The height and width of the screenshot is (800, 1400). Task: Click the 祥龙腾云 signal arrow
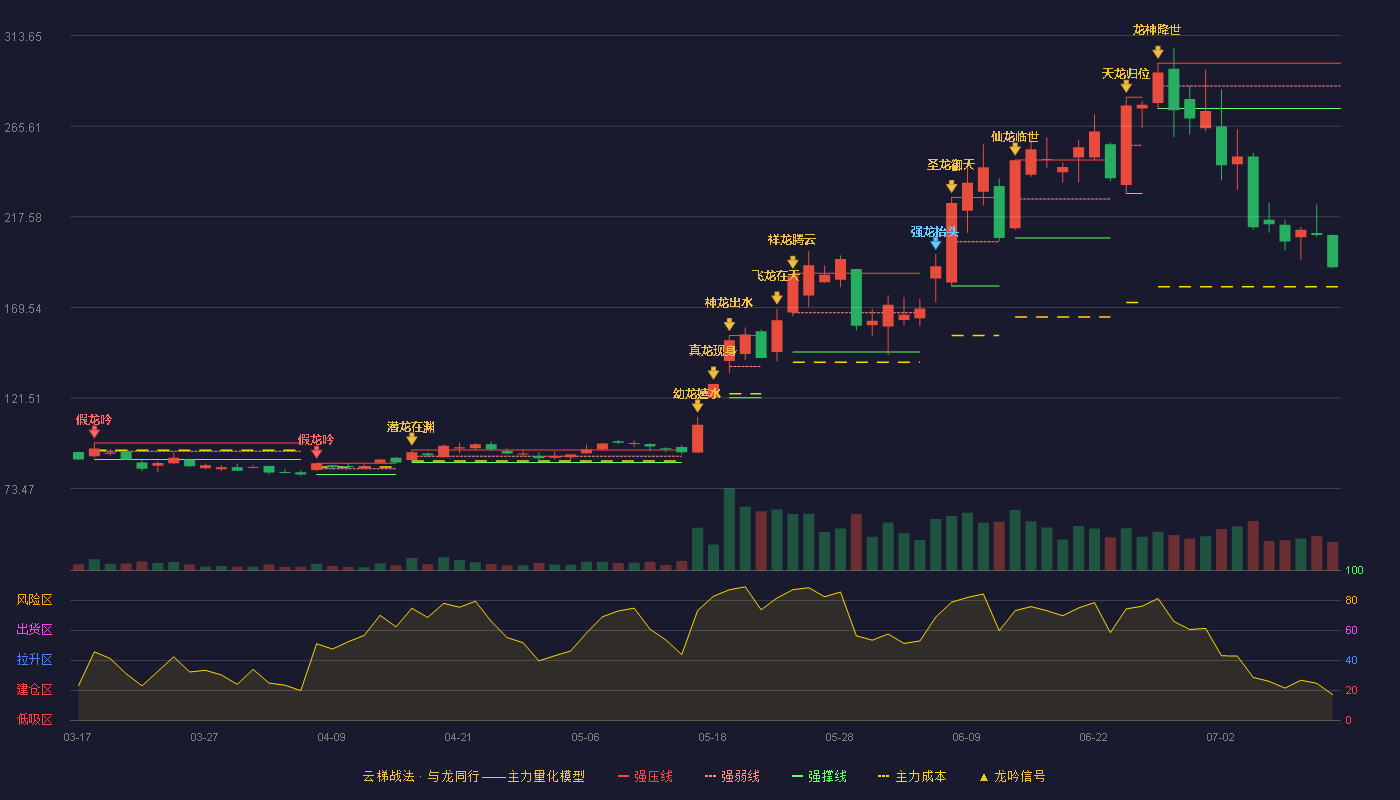793,262
